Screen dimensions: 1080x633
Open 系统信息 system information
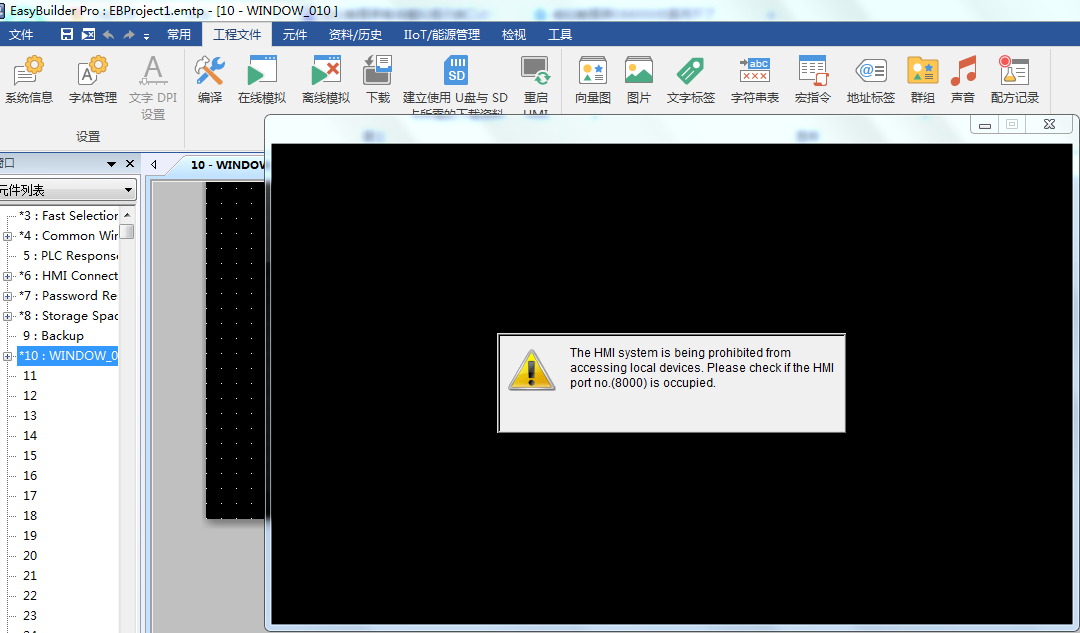click(29, 79)
